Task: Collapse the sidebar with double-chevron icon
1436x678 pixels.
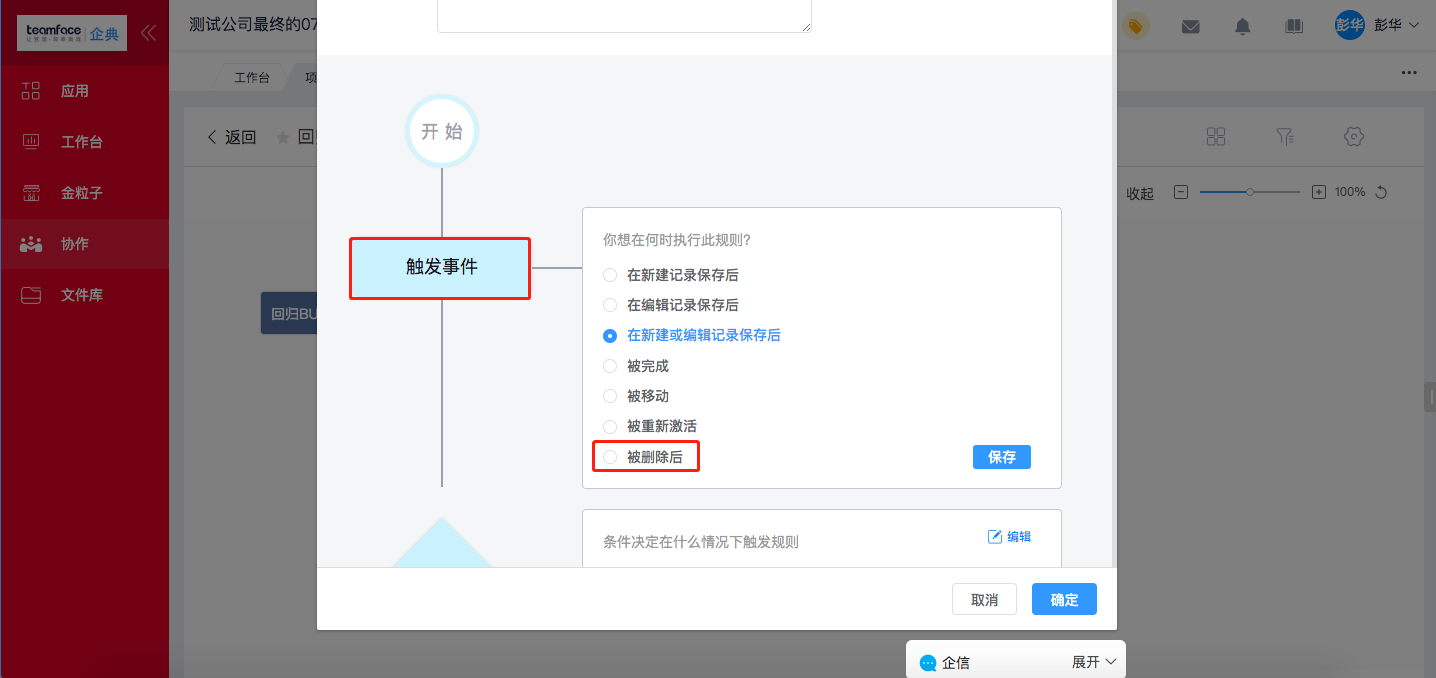Action: [148, 32]
